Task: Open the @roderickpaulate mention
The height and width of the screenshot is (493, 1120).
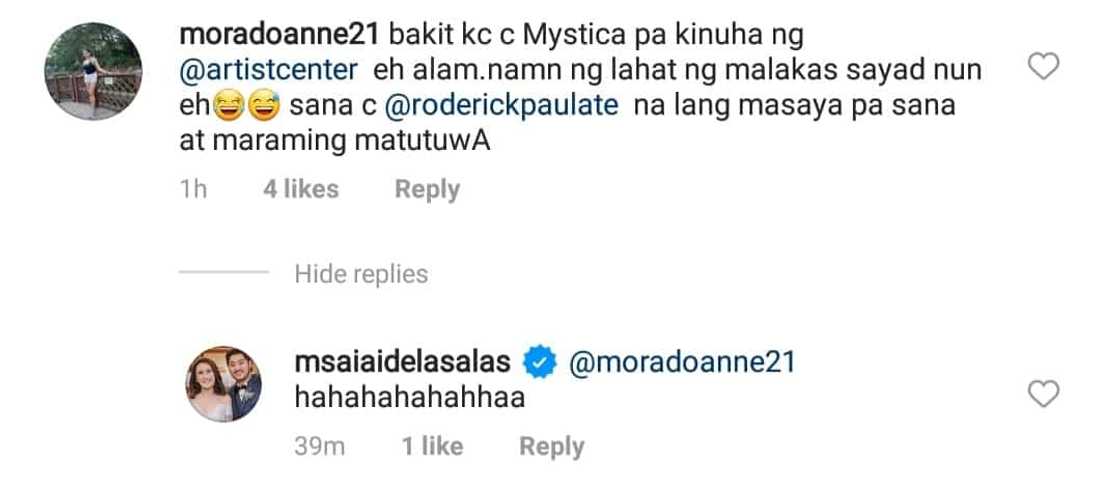Action: (501, 105)
